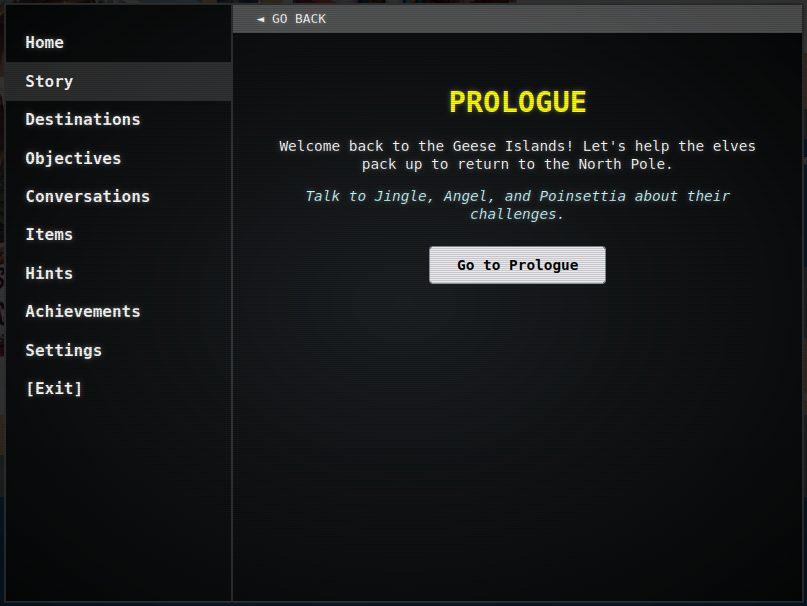Open the Conversations section
The width and height of the screenshot is (807, 606).
(88, 197)
